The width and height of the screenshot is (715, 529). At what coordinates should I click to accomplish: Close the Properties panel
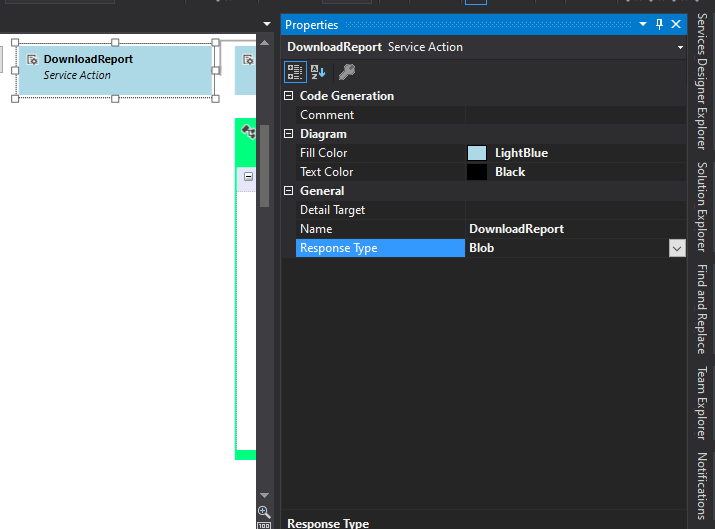[676, 24]
